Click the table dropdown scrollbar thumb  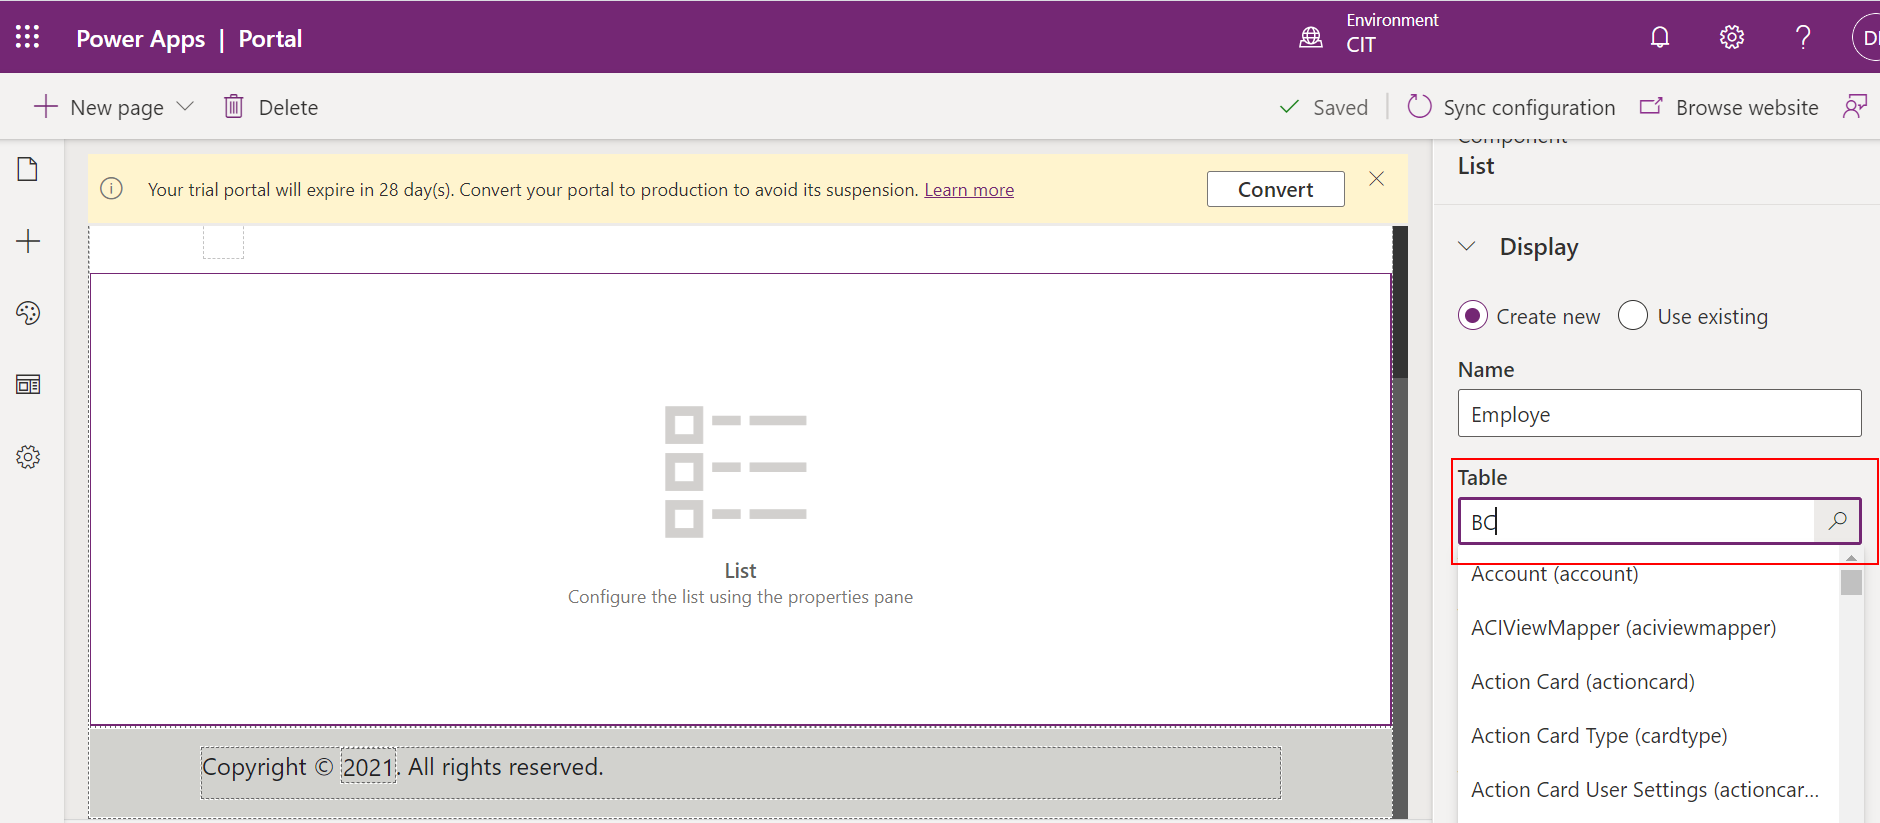point(1851,582)
